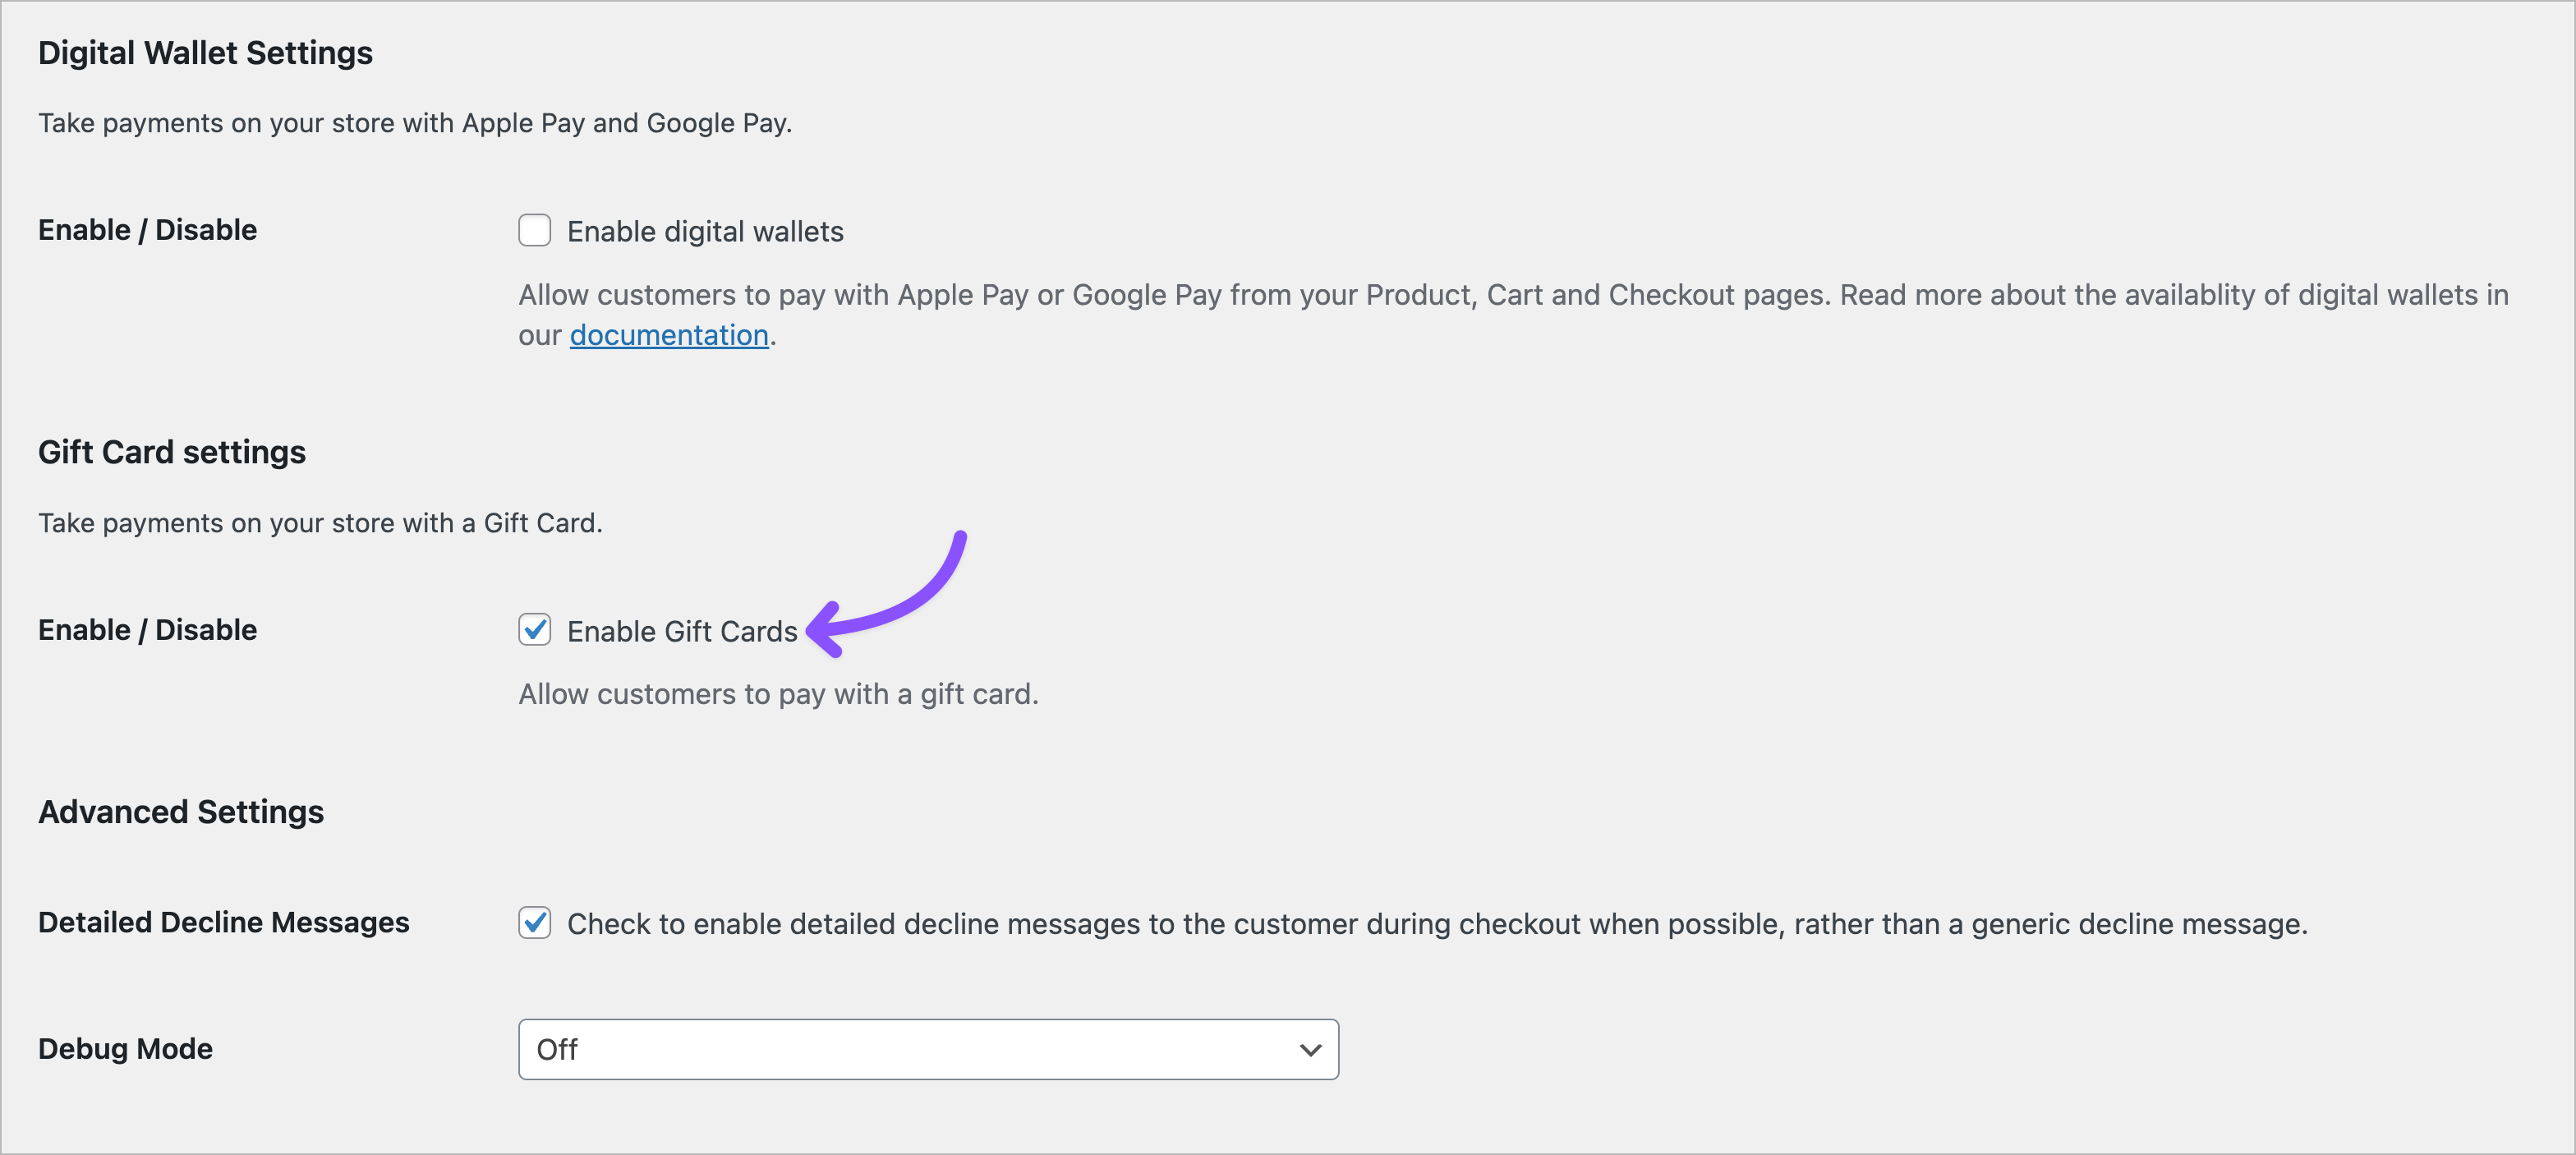Enable the digital wallets checkbox
The image size is (2576, 1155).
click(535, 230)
